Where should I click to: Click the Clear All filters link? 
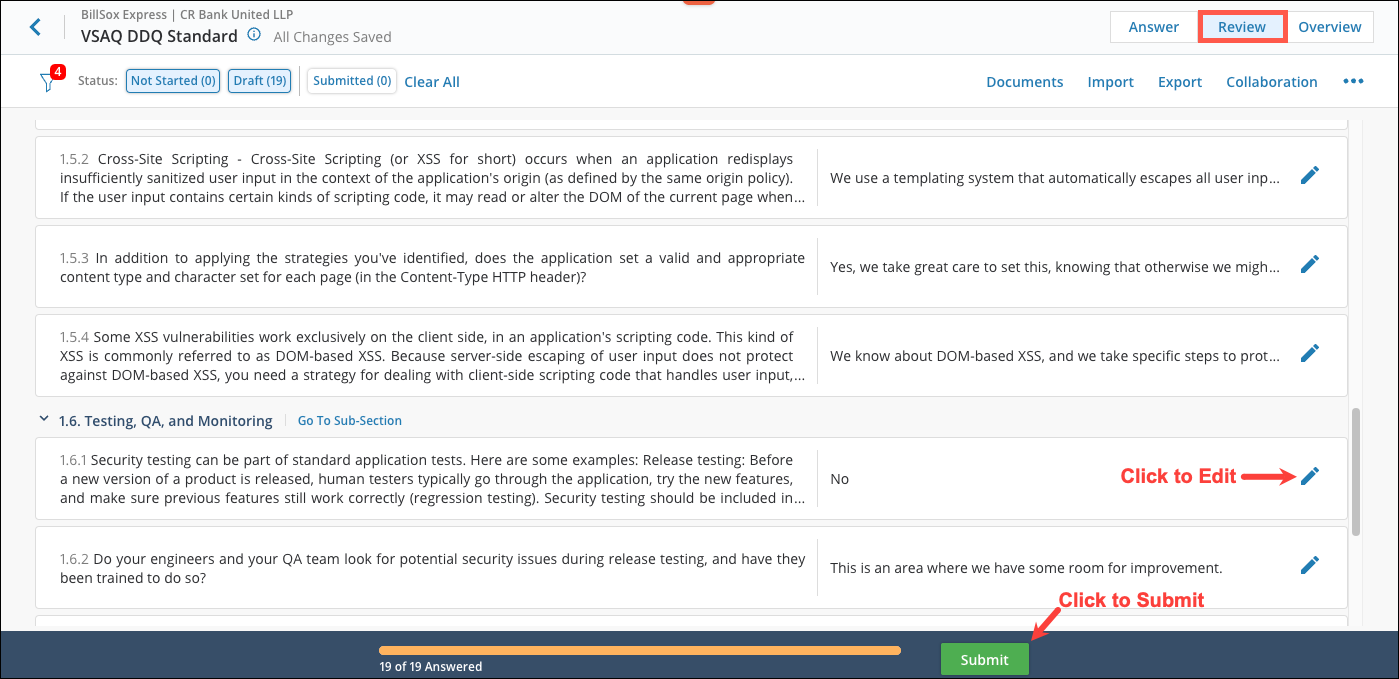coord(432,82)
